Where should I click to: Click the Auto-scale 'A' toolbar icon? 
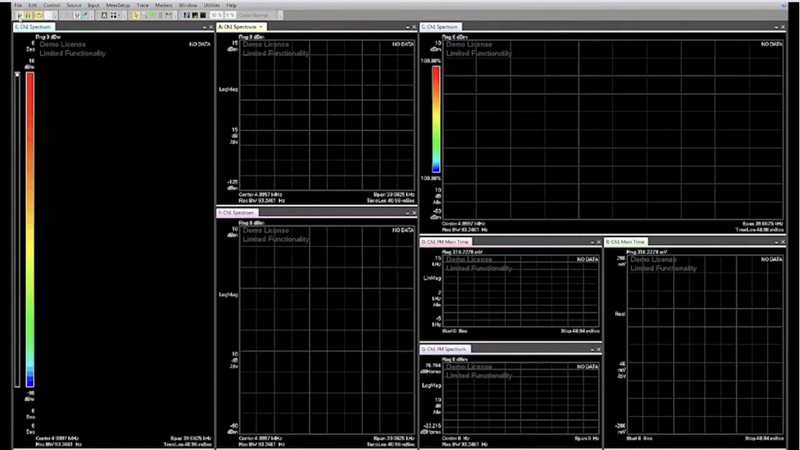click(x=104, y=15)
